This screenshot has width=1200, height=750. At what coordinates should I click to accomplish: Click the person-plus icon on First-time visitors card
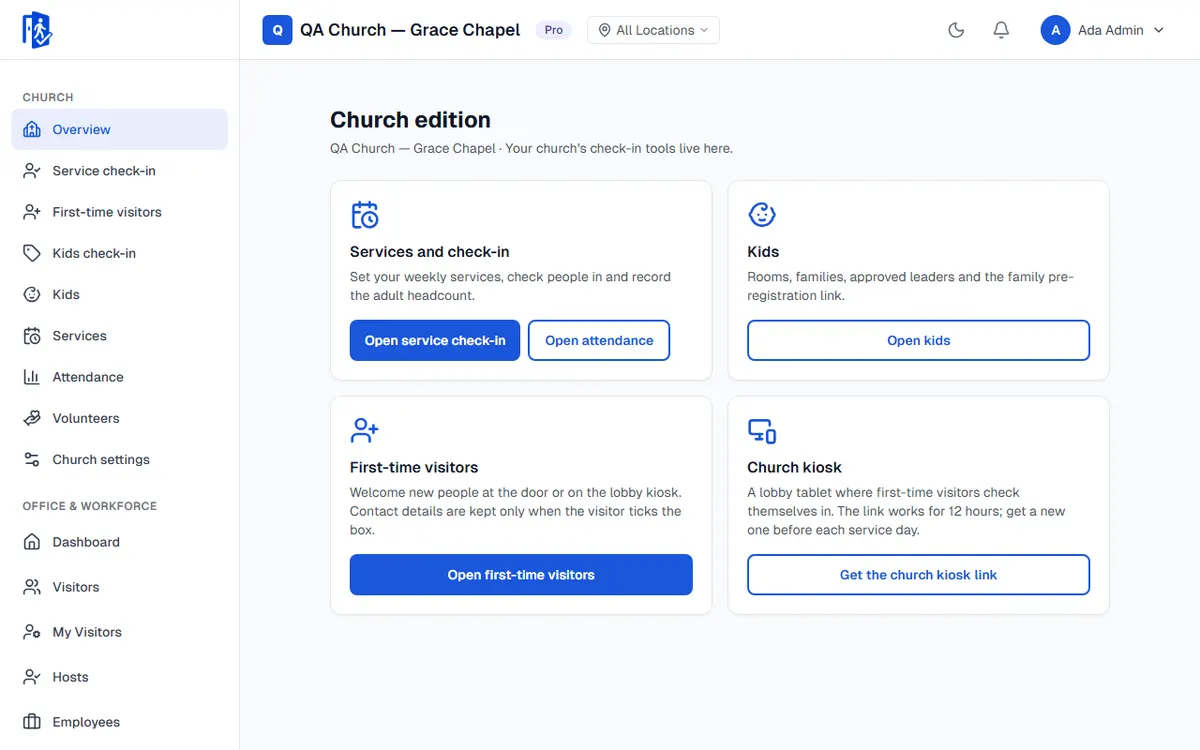pos(365,430)
